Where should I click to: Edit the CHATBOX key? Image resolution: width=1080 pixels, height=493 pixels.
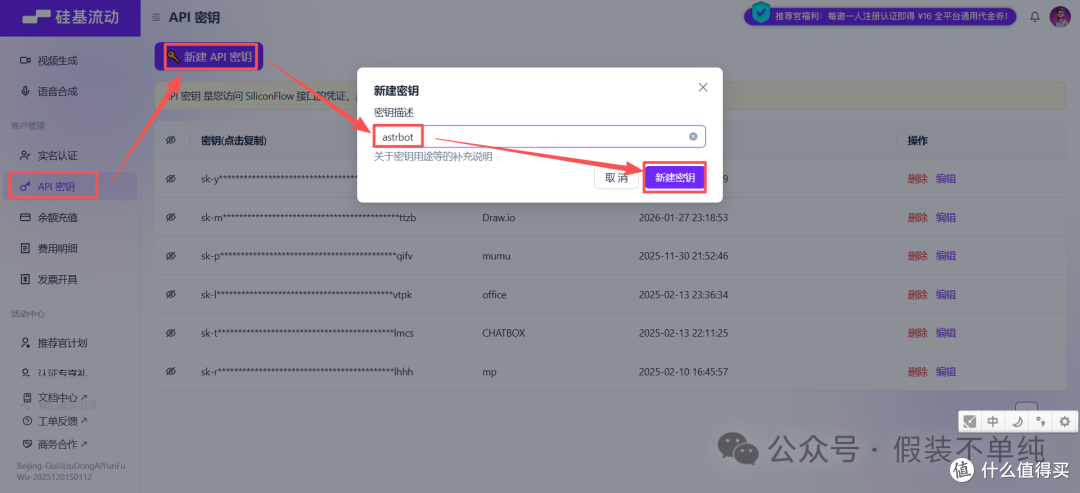[946, 333]
